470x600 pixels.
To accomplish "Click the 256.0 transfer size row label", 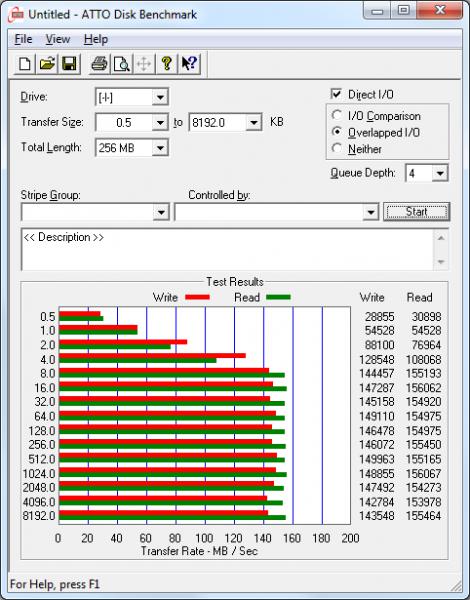I will (x=42, y=445).
